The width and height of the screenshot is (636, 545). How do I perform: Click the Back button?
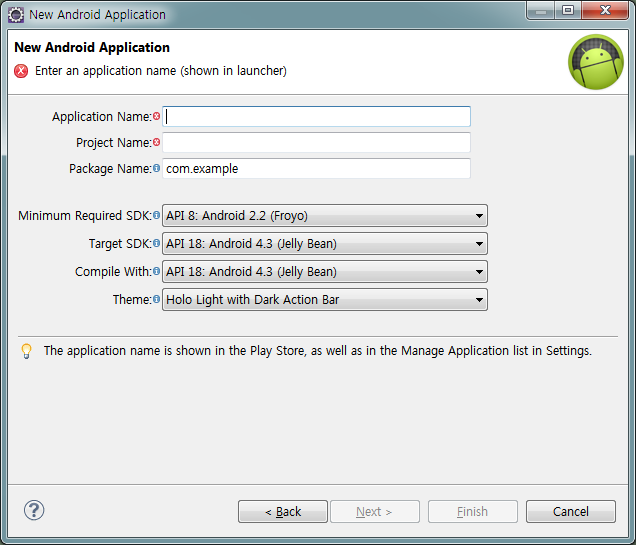coord(283,511)
